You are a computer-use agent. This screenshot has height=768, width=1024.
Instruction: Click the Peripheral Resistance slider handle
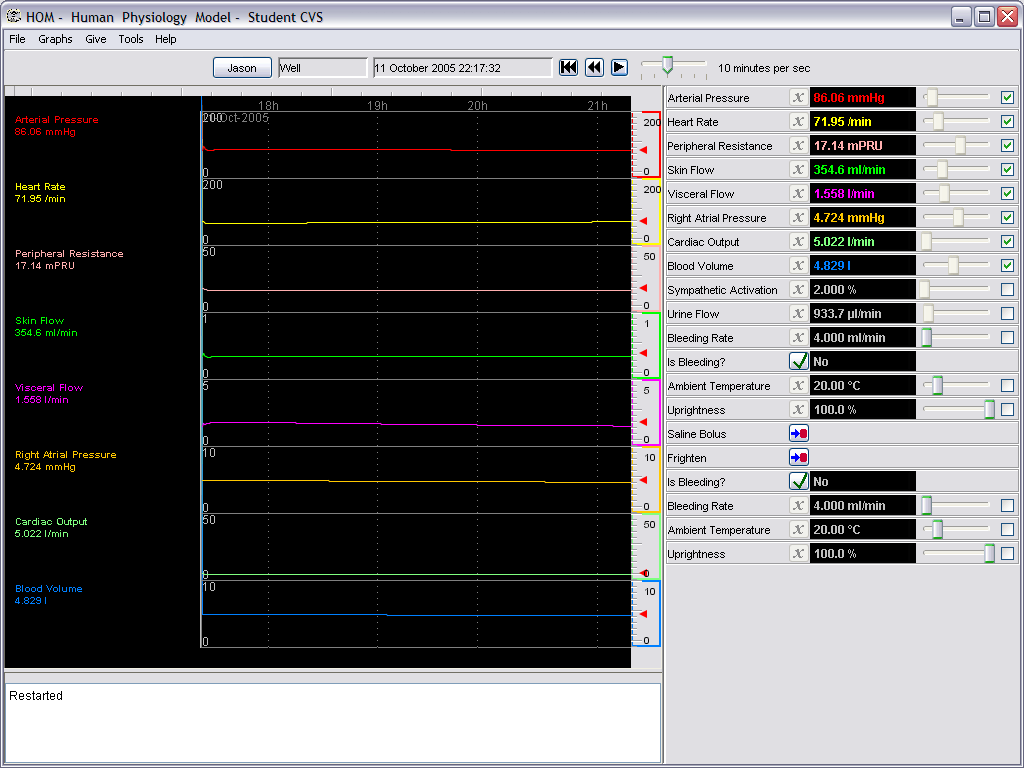point(960,146)
